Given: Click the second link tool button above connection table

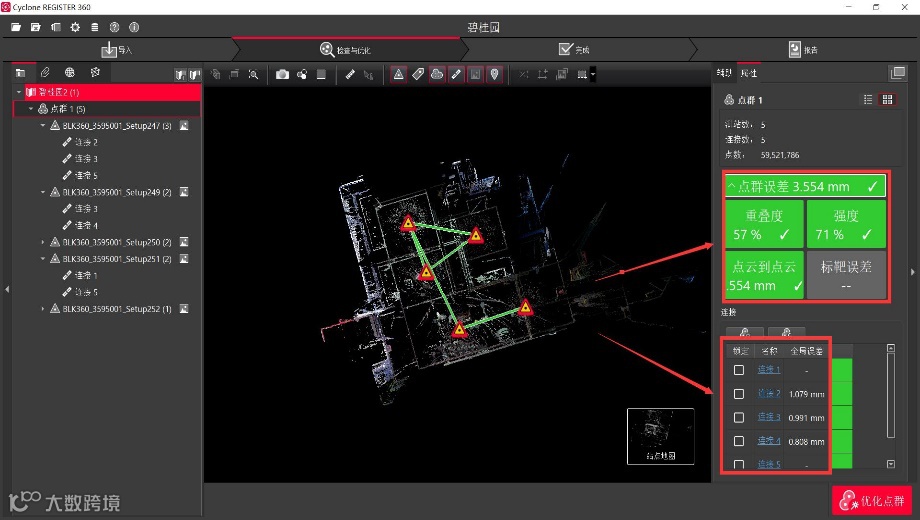Looking at the screenshot, I should point(786,332).
